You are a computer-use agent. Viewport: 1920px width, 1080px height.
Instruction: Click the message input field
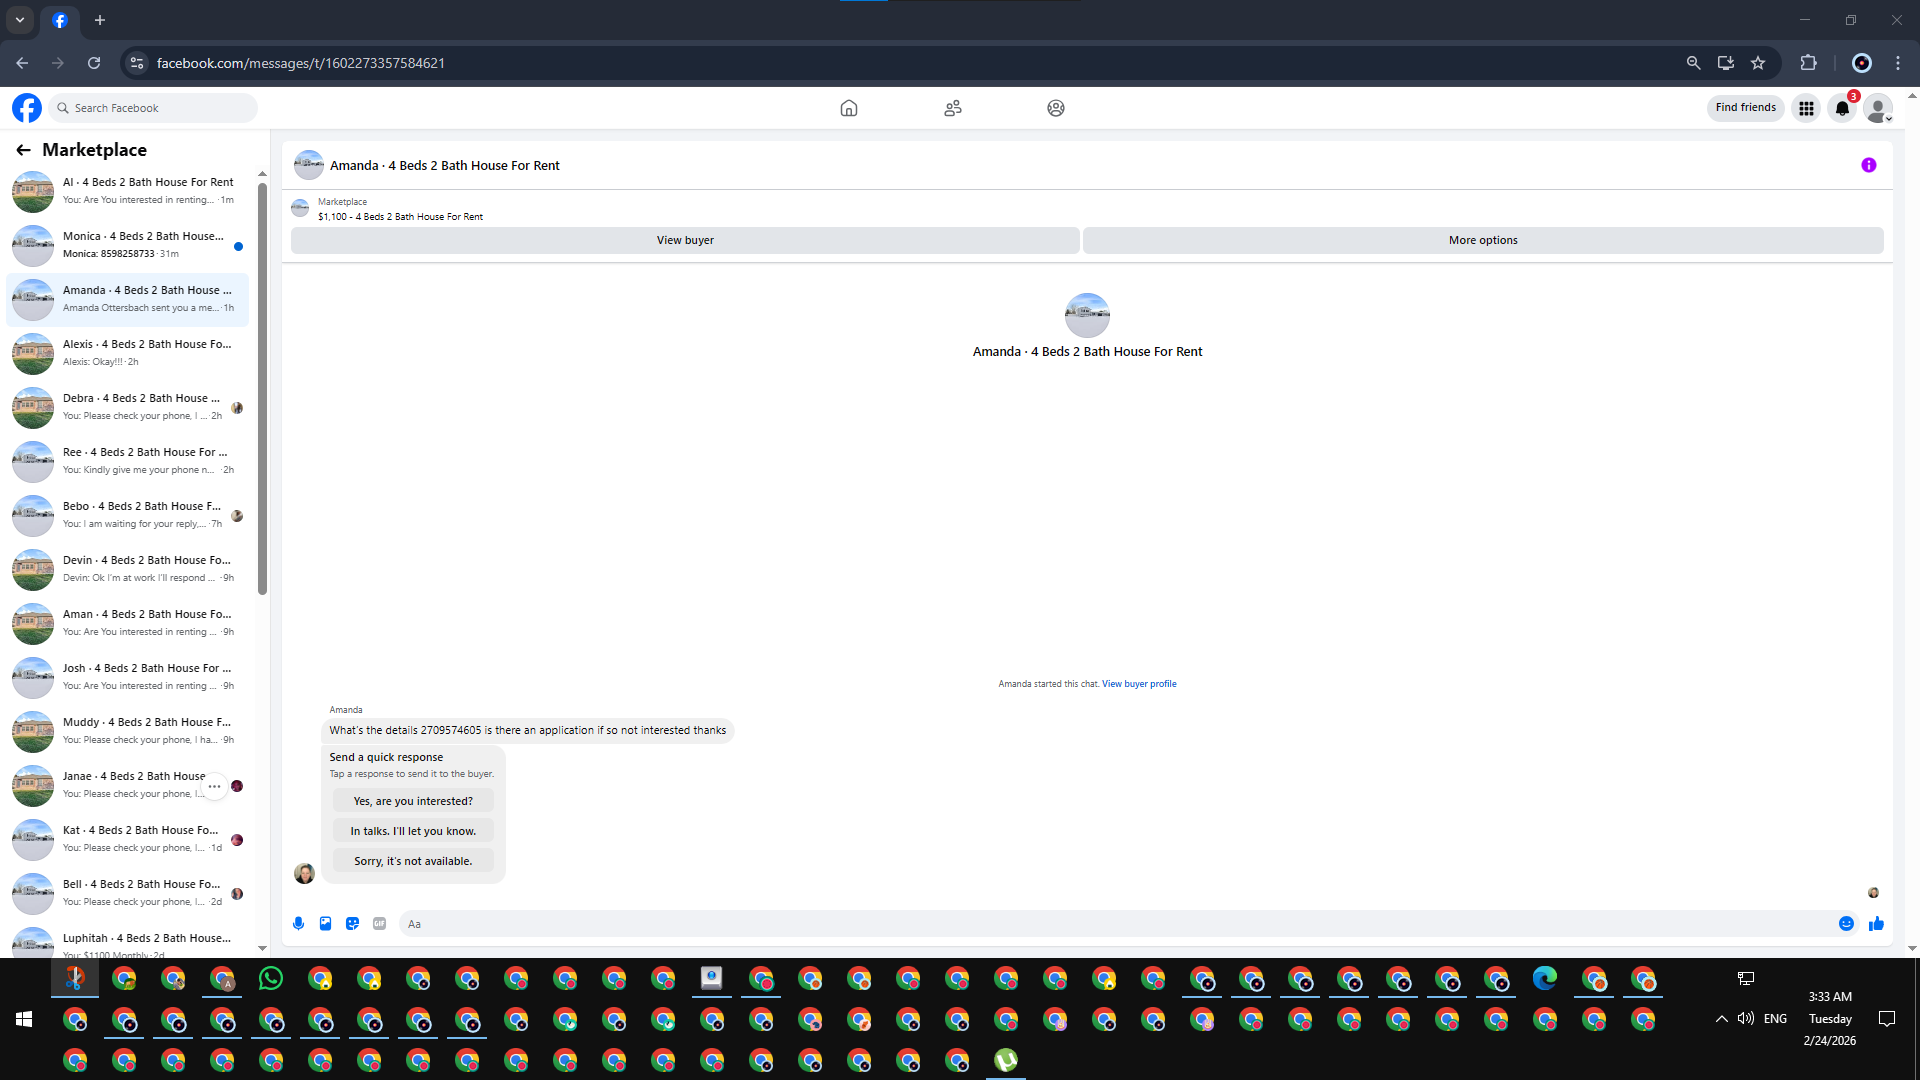pos(1100,924)
